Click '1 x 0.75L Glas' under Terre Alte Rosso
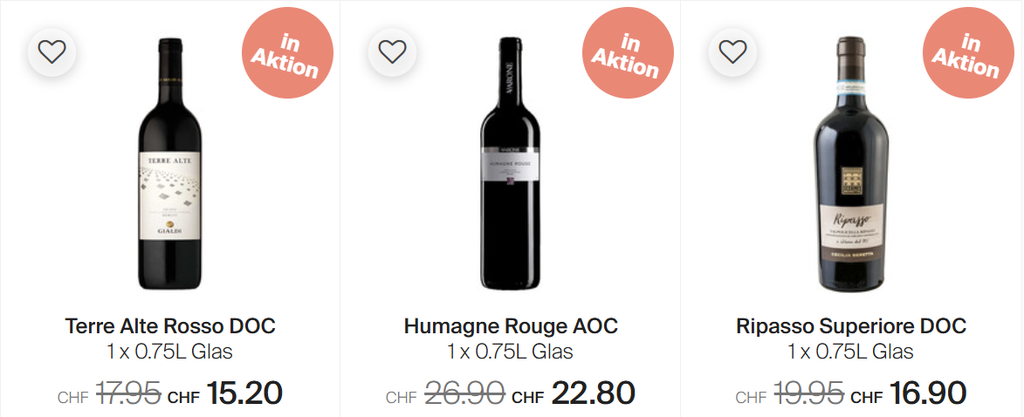The width and height of the screenshot is (1024, 417). (x=170, y=352)
